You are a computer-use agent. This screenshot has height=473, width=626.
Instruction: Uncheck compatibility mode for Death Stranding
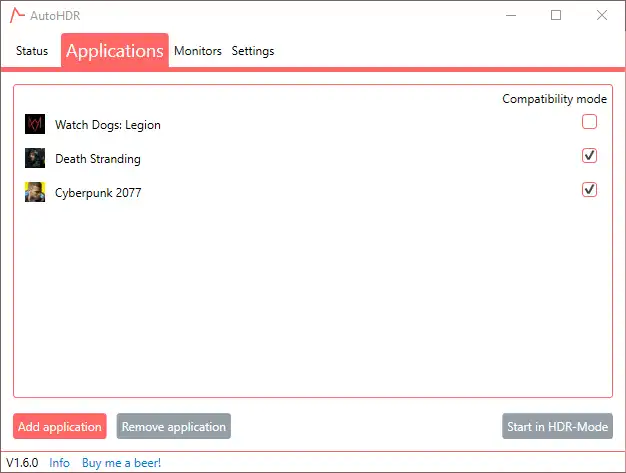pos(589,156)
